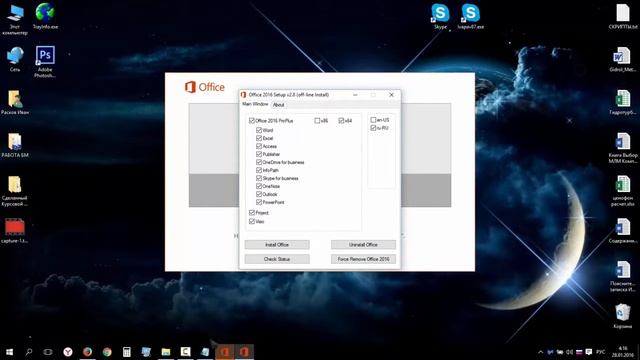Disable the Skype for business checkbox
This screenshot has height=360, width=640.
tap(259, 178)
